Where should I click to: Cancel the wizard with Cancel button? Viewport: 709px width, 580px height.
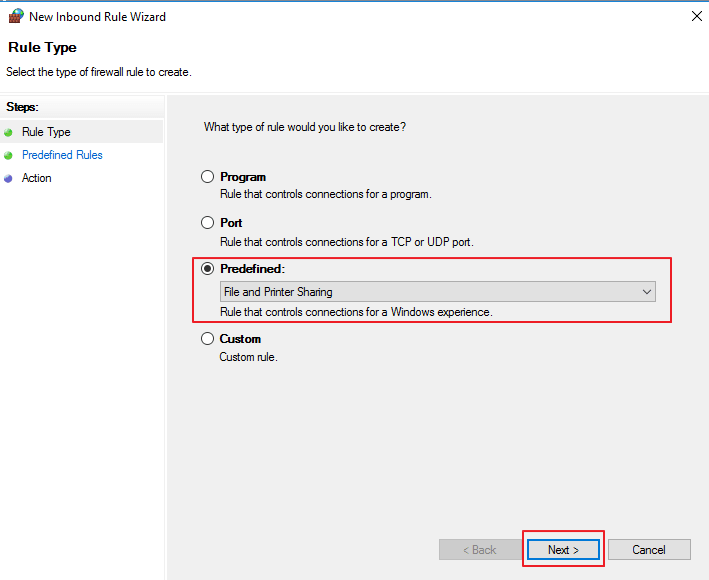point(649,550)
